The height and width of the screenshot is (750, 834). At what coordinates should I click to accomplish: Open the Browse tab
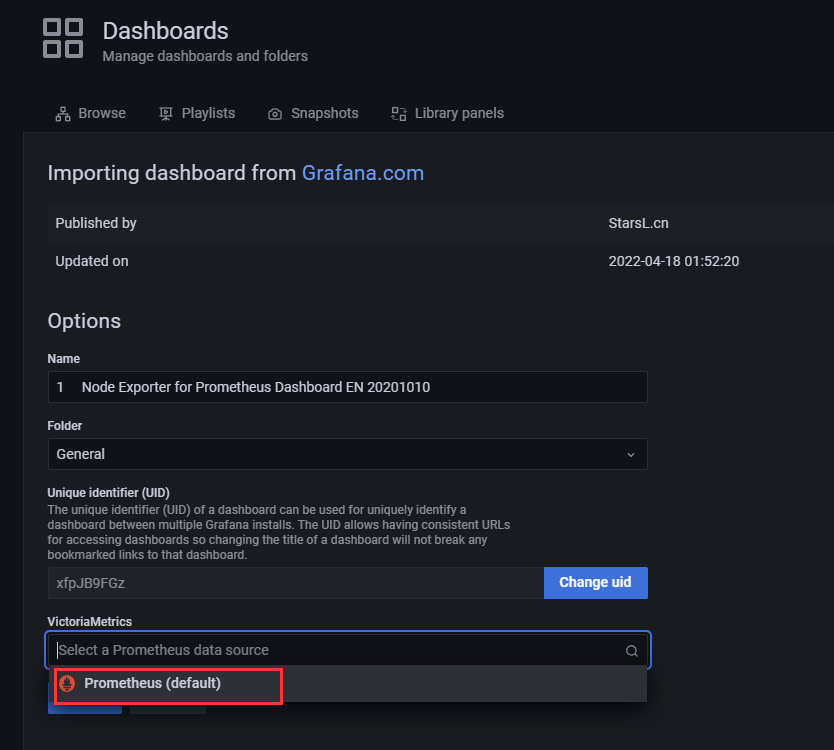point(90,113)
